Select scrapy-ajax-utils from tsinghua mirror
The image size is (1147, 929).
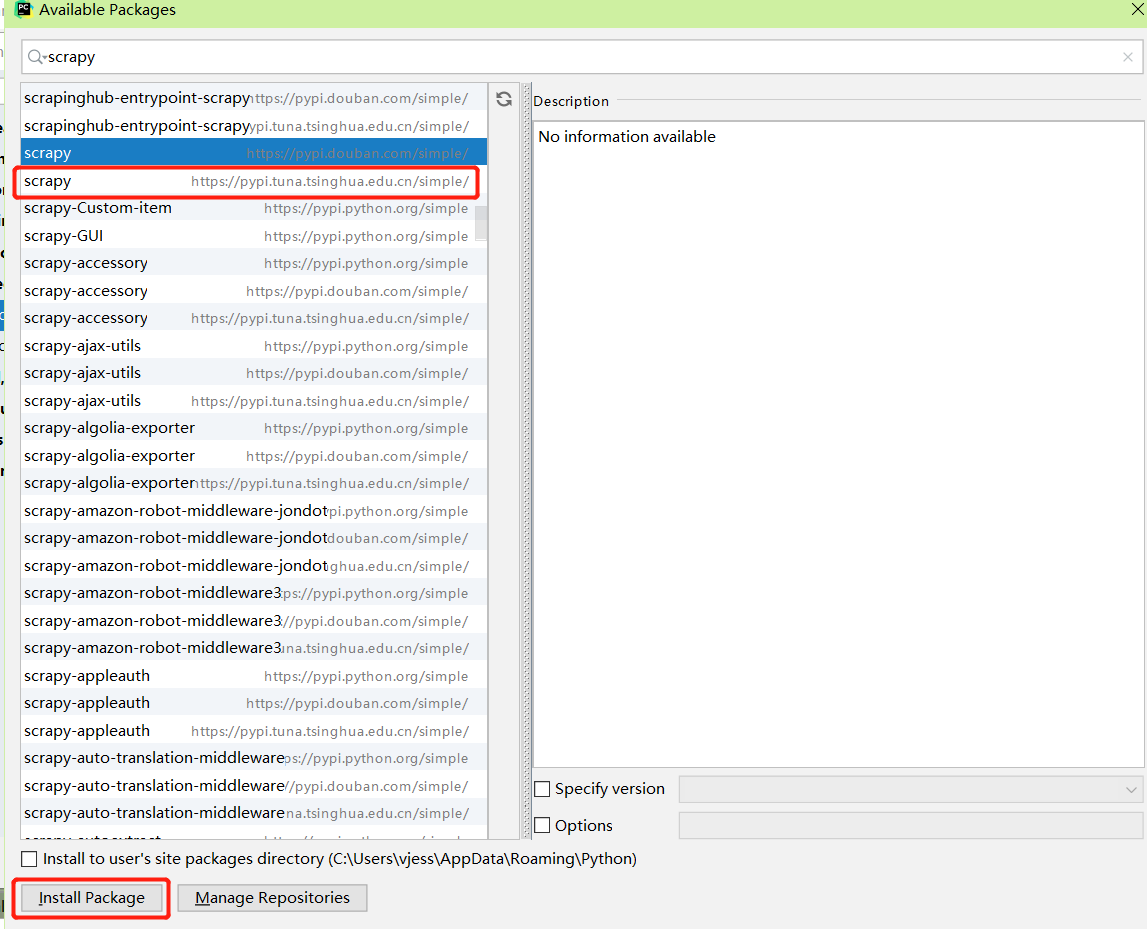tap(254, 401)
